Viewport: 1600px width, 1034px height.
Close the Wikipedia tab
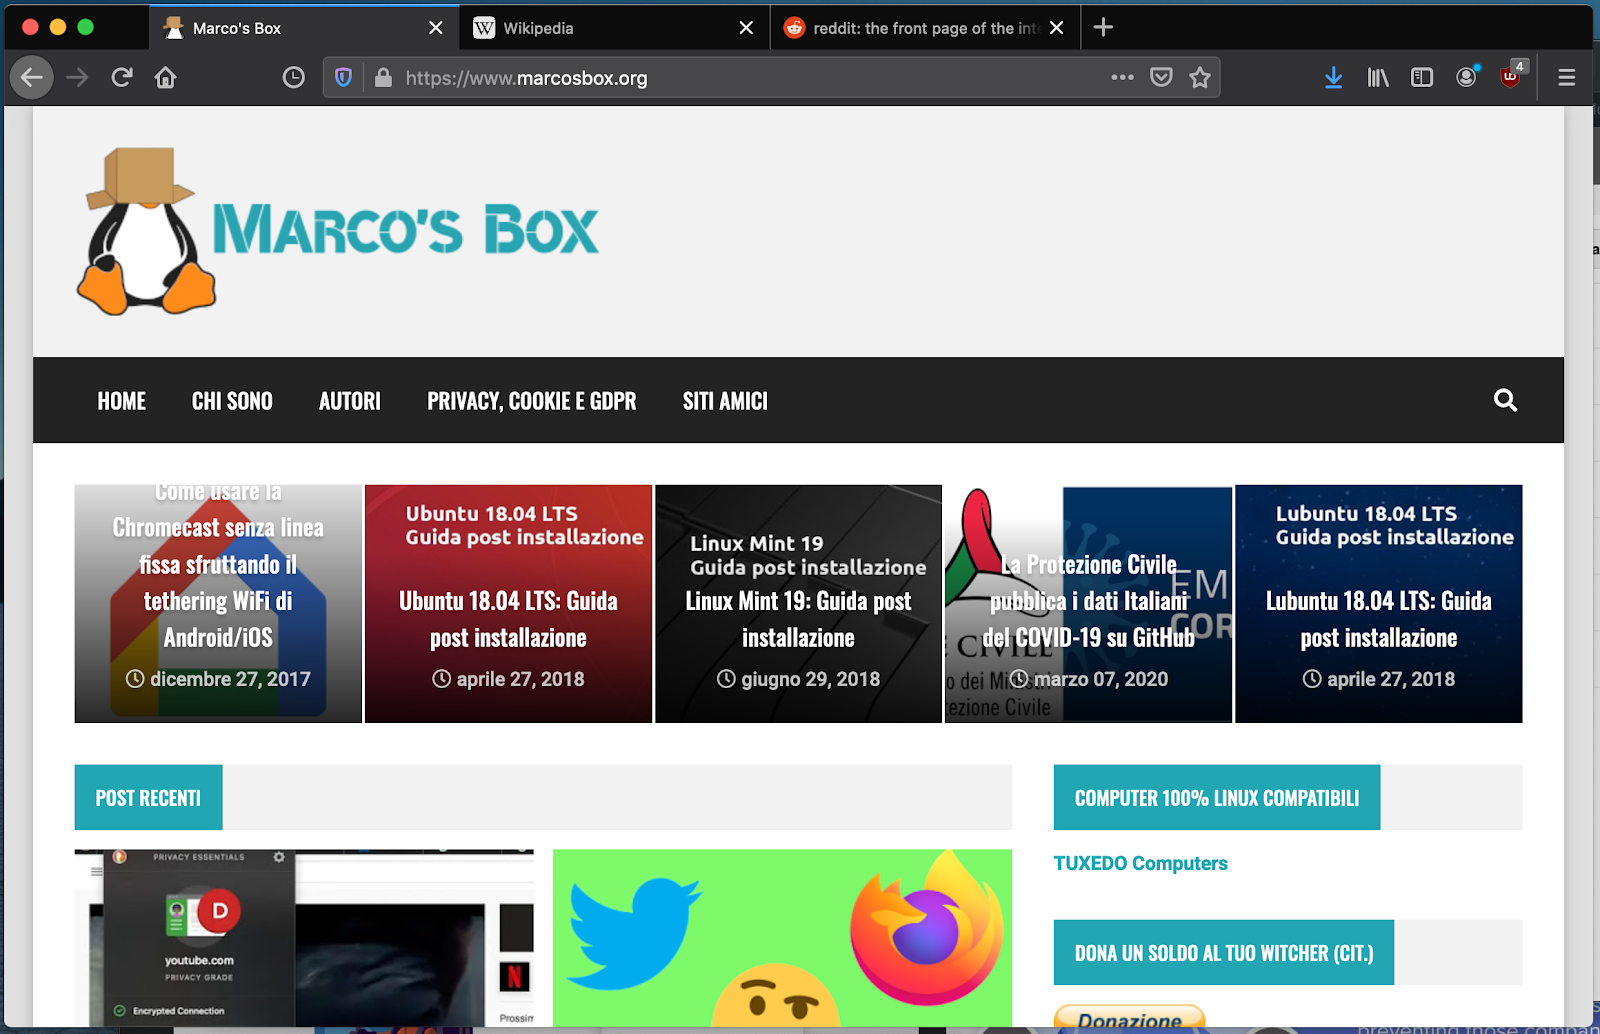(x=746, y=28)
